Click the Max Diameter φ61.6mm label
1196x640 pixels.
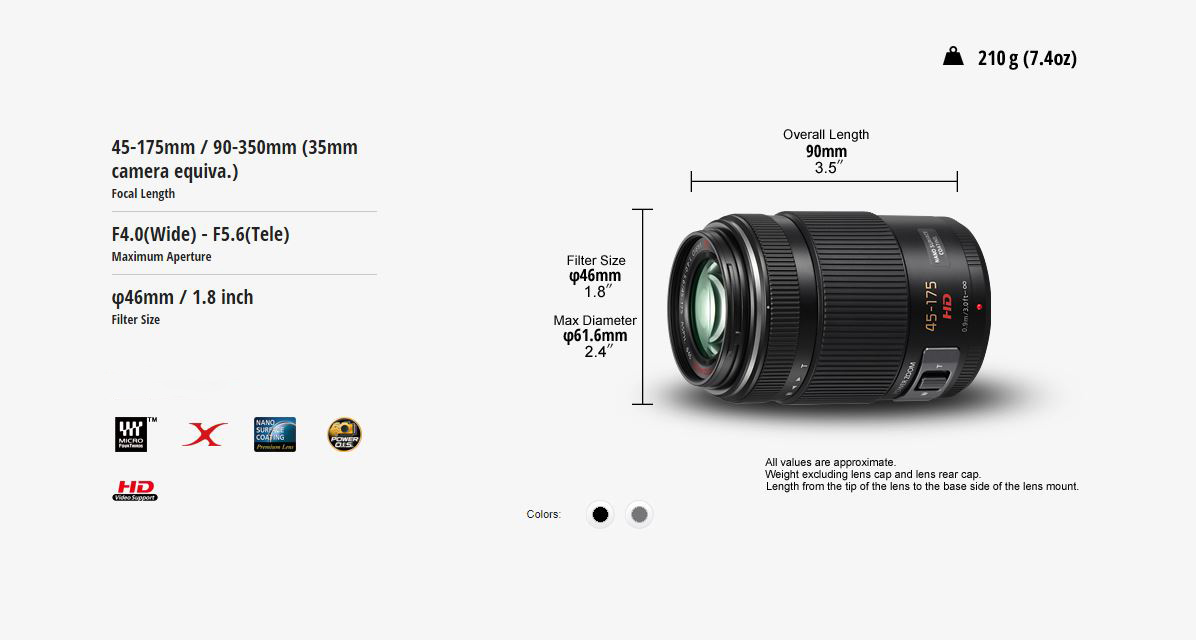(595, 336)
